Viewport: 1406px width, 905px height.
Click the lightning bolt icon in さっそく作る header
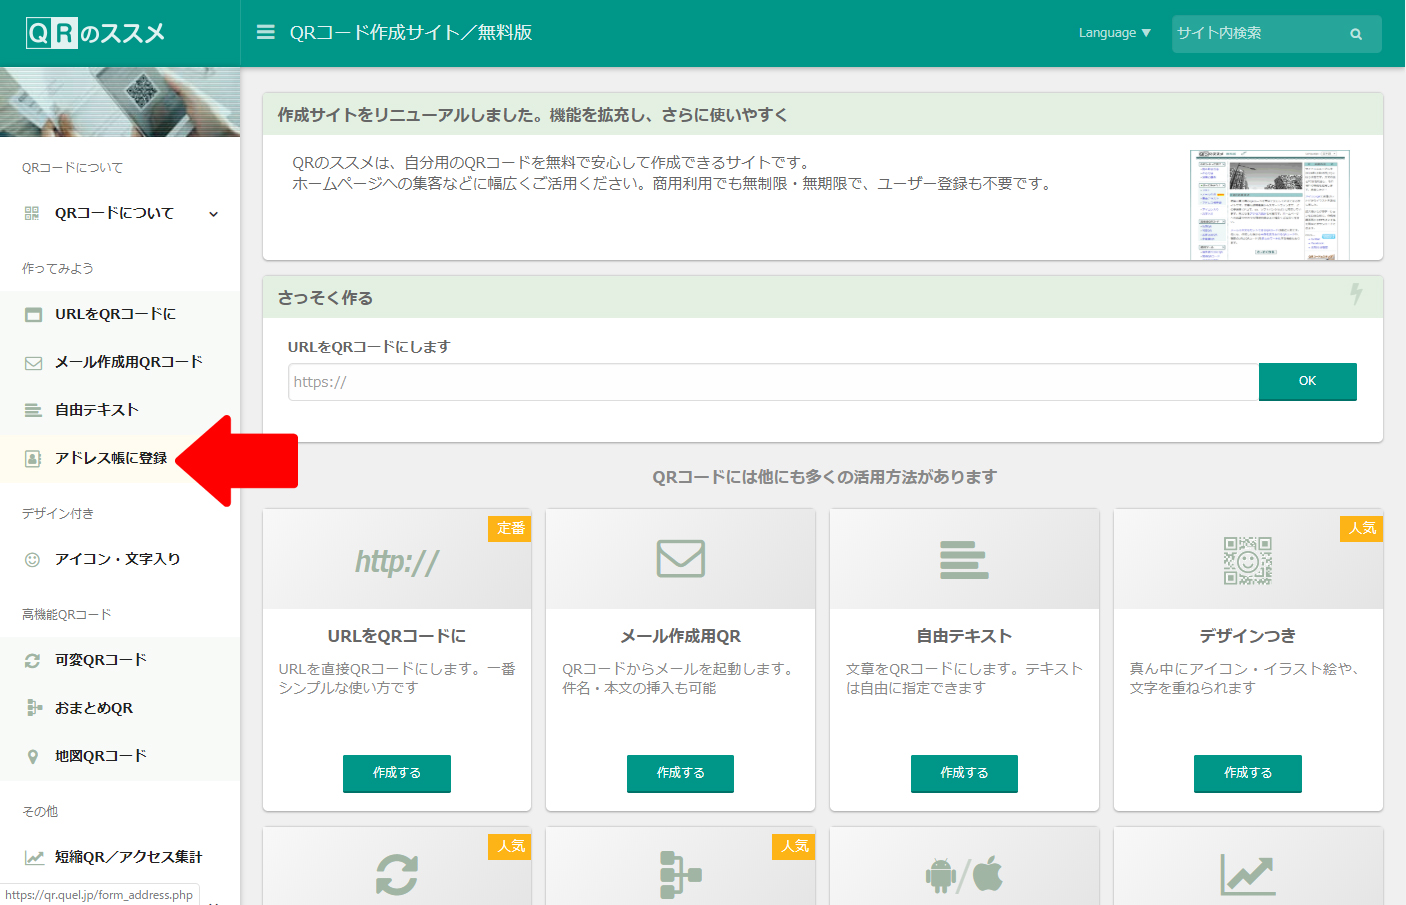click(1356, 294)
